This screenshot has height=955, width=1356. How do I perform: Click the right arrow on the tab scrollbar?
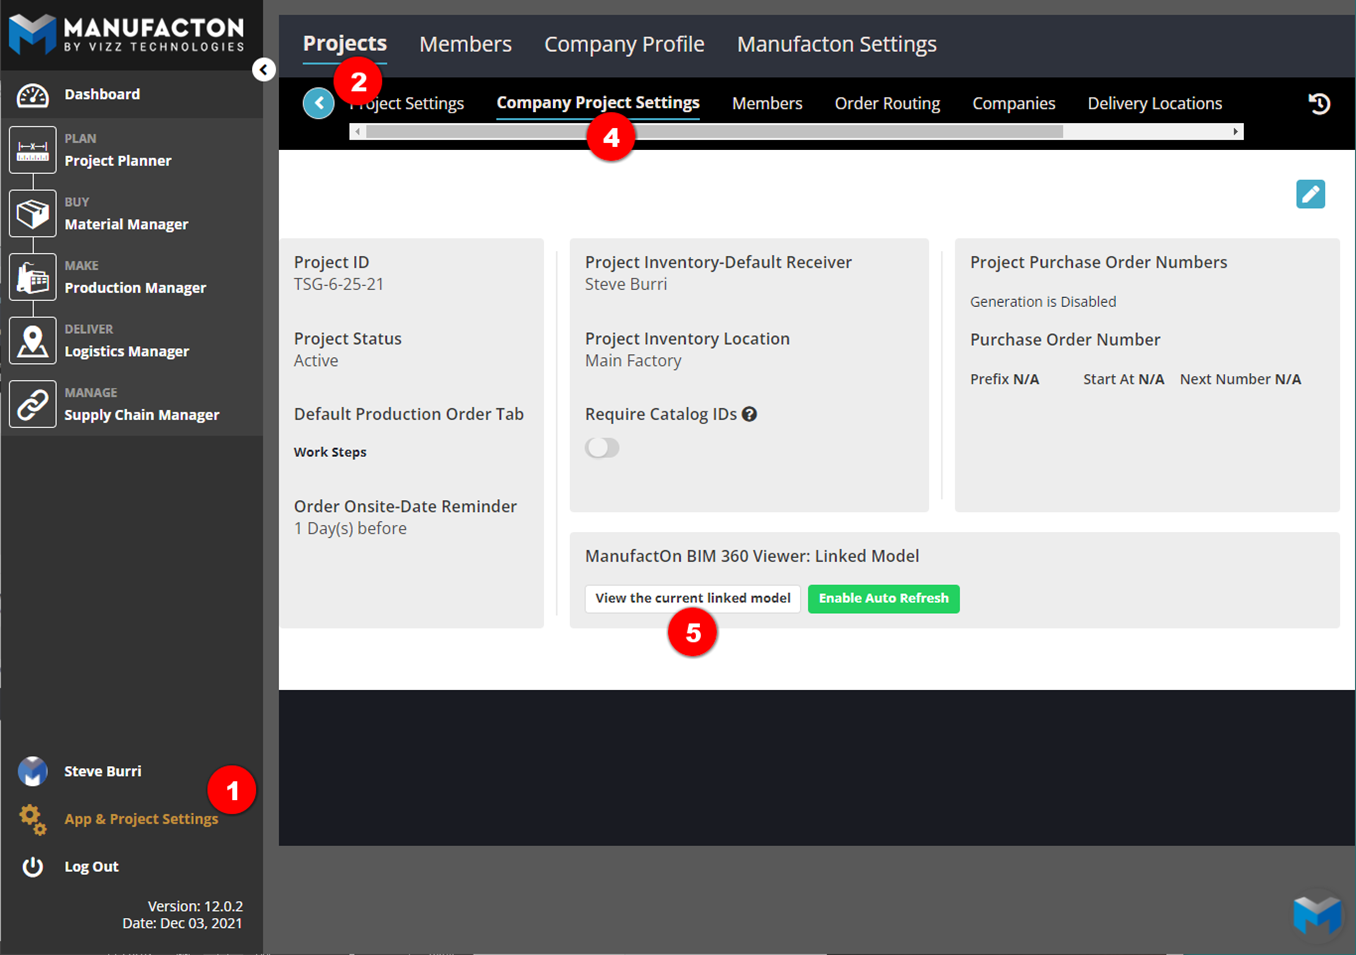click(x=1237, y=130)
